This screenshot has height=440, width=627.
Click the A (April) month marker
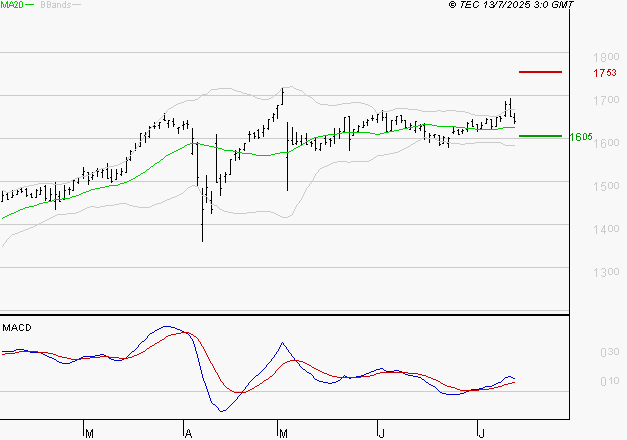click(187, 433)
